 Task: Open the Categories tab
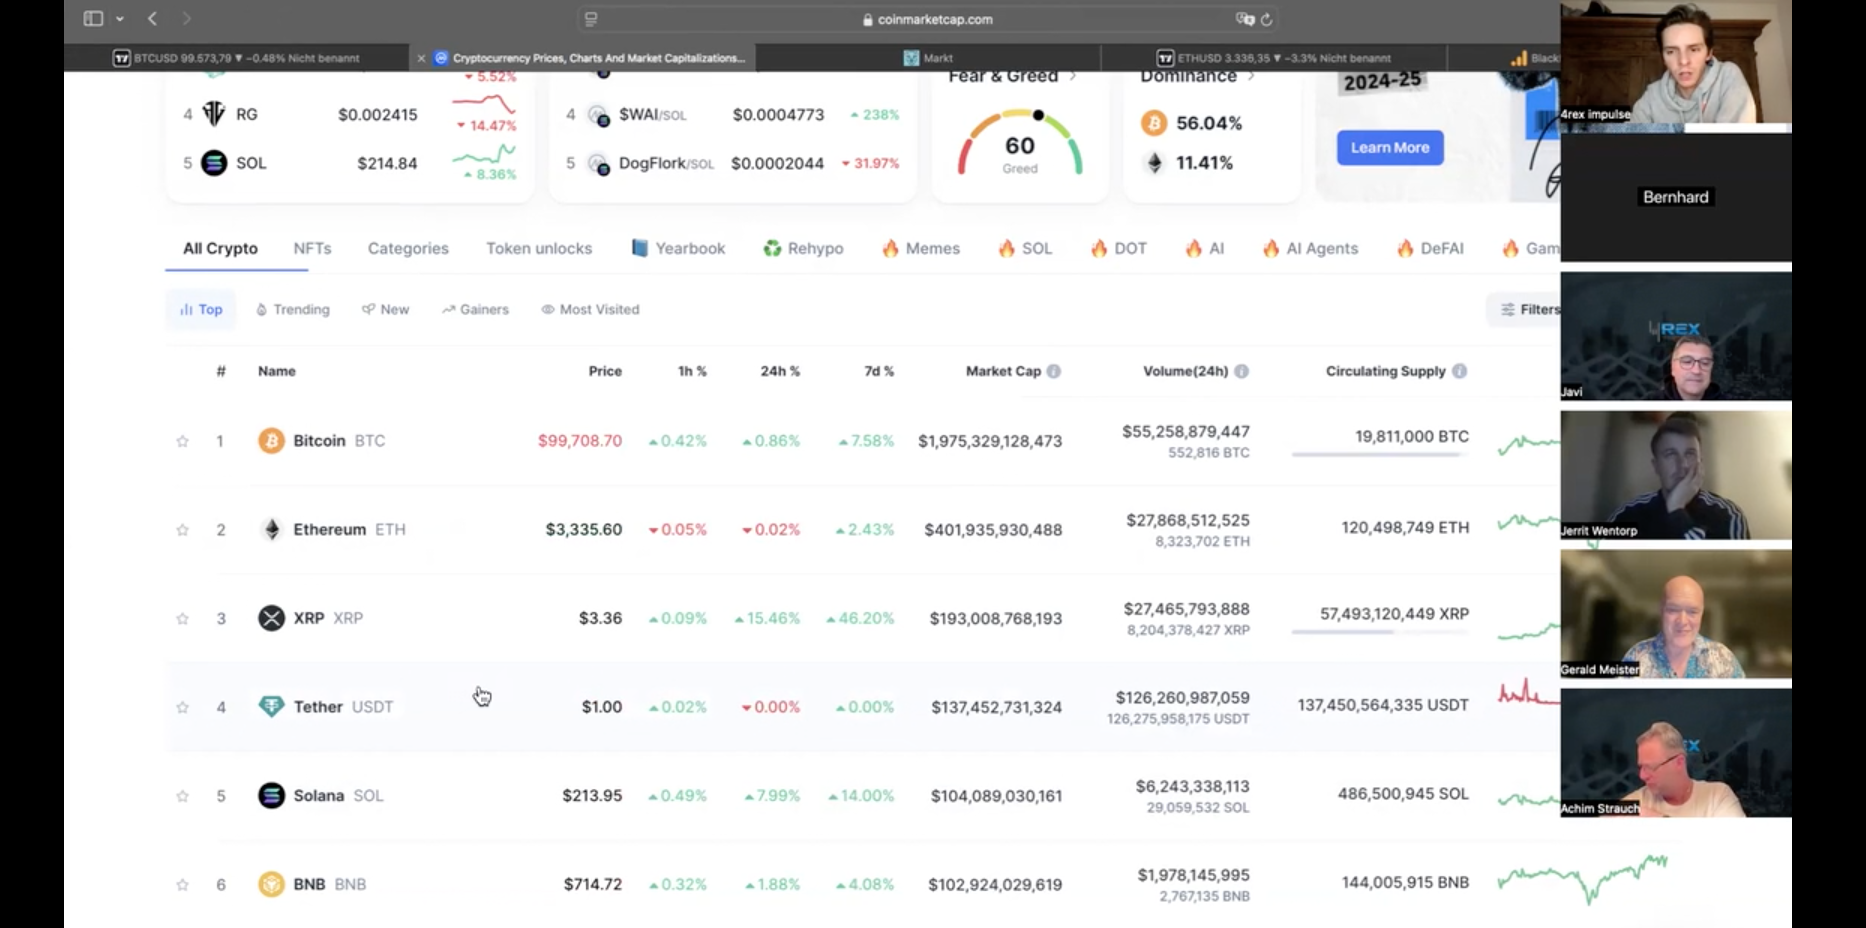pyautogui.click(x=408, y=248)
